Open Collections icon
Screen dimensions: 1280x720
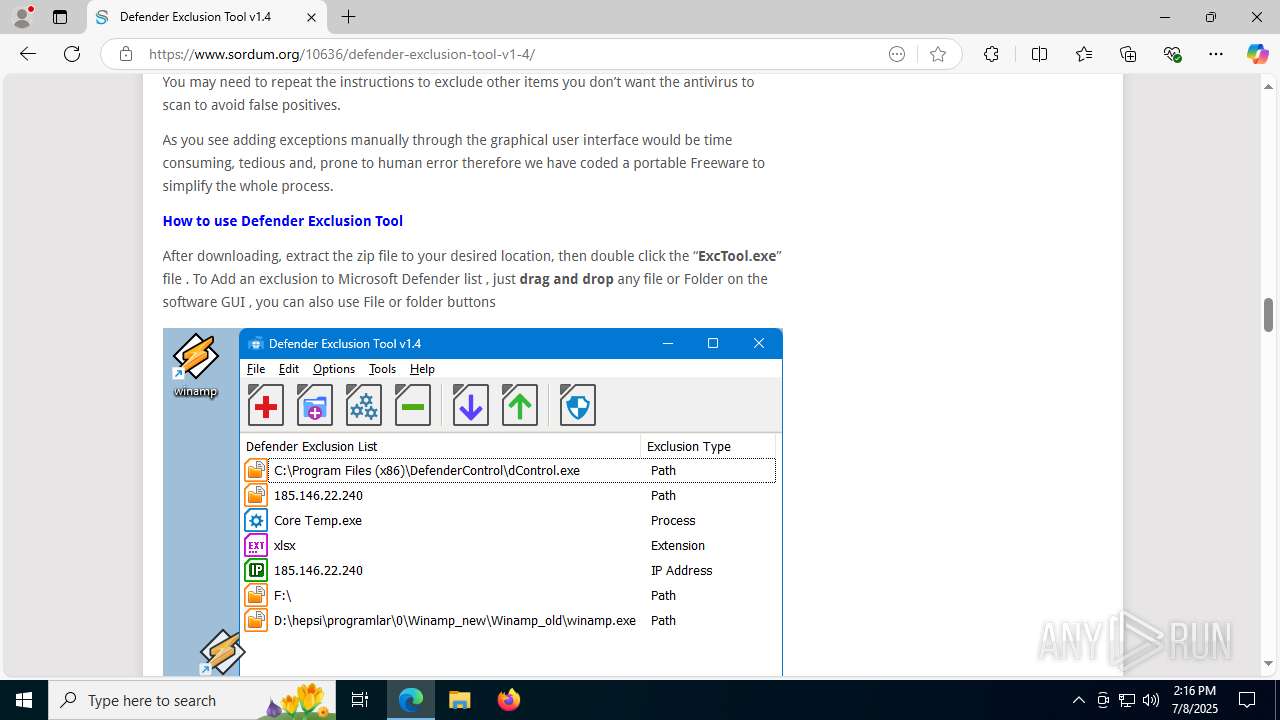pos(1128,54)
